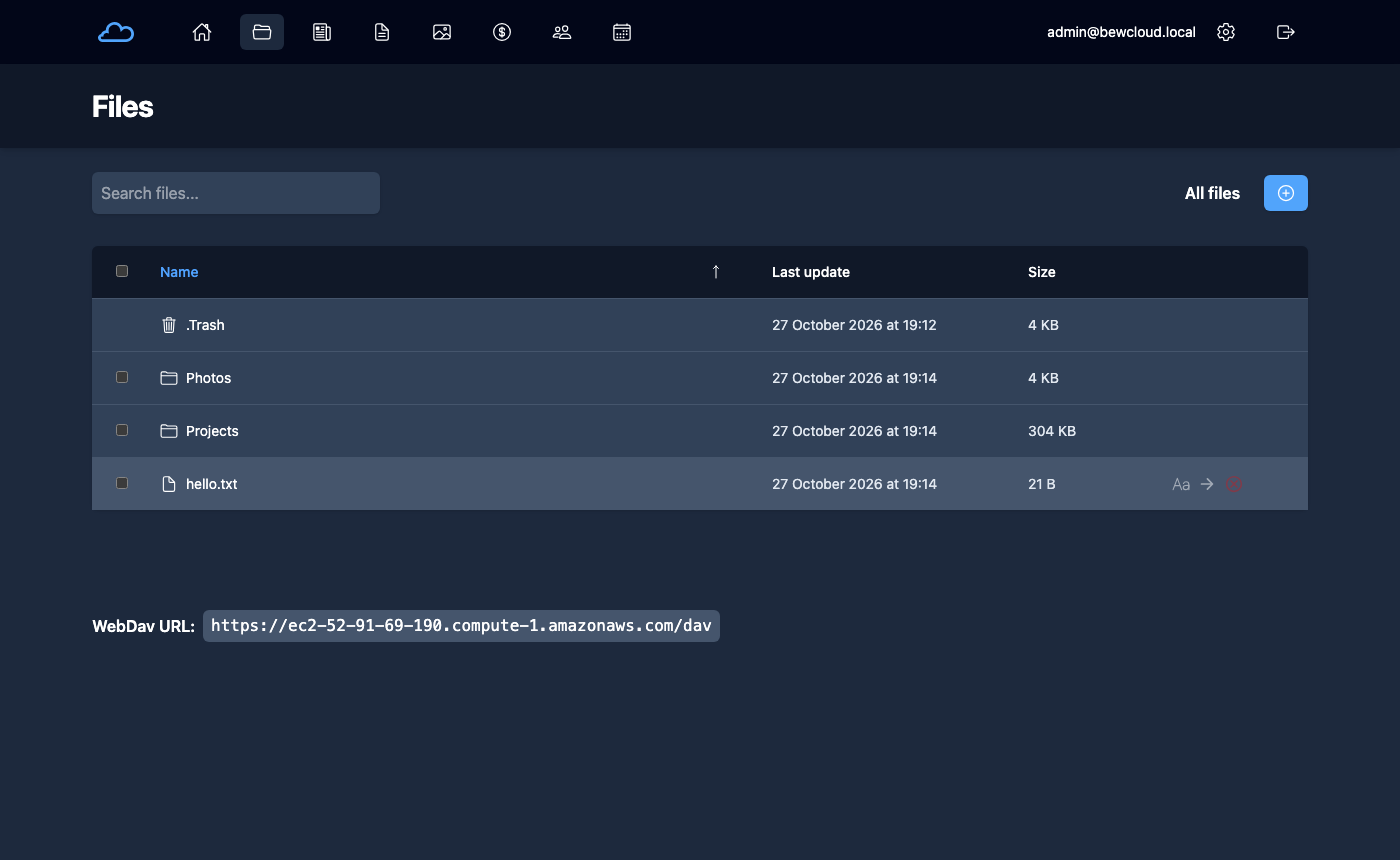Screen dimensions: 1400x860
Task: Click the 21 B size cell
Action: (1042, 484)
